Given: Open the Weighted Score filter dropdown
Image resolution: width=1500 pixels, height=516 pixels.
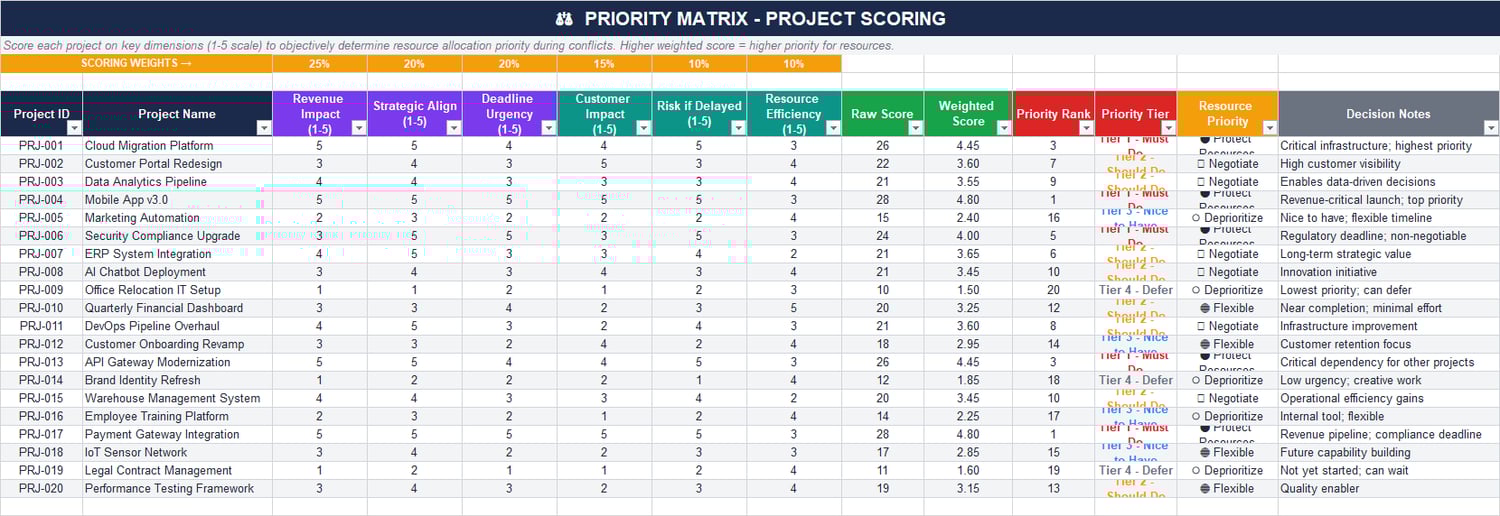Looking at the screenshot, I should tap(1004, 128).
